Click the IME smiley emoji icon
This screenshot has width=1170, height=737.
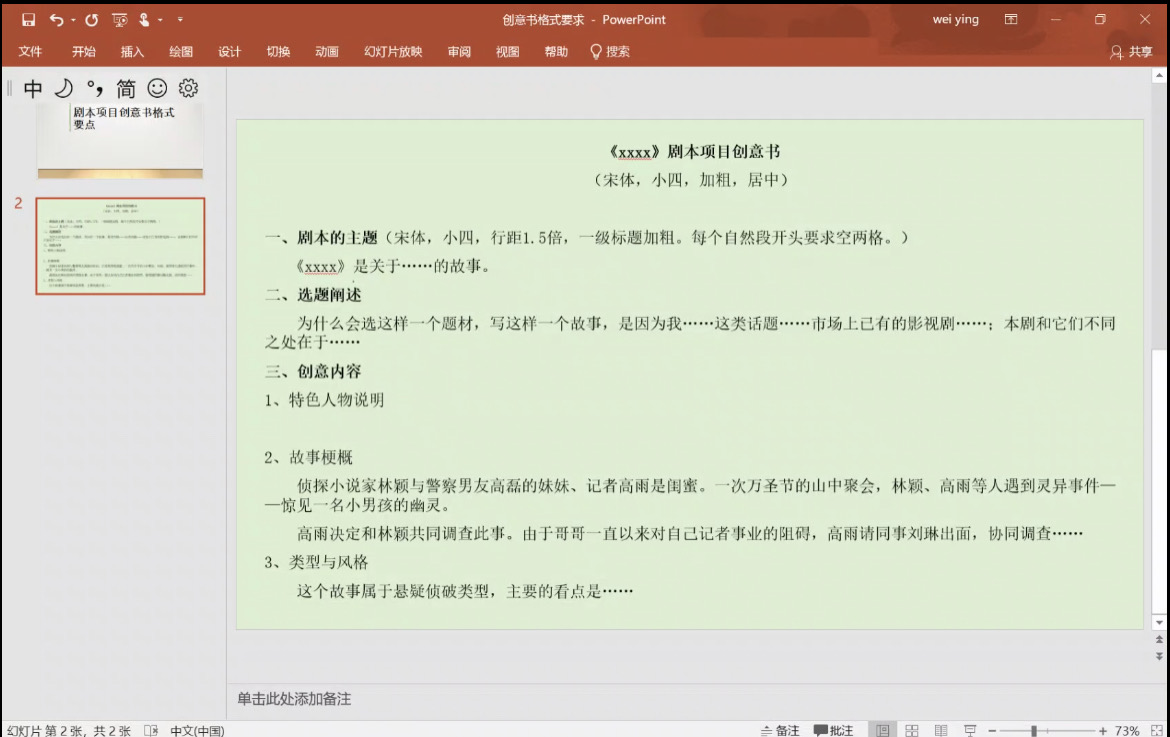(x=157, y=88)
